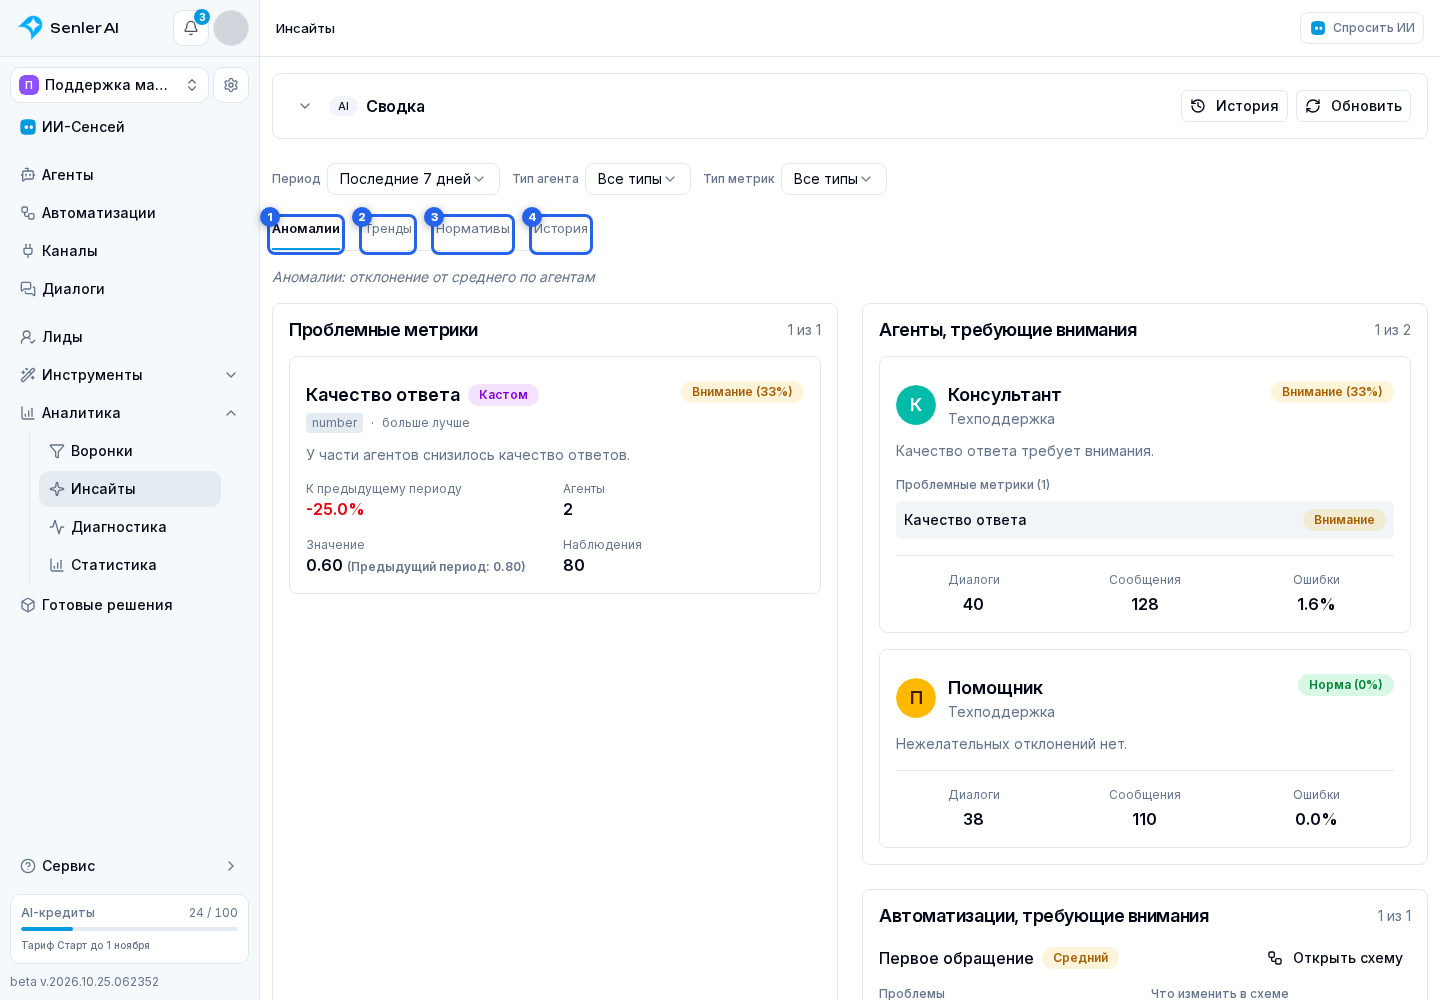Screen dimensions: 1440x1000
Task: Click Открыть схему button
Action: pos(1335,958)
